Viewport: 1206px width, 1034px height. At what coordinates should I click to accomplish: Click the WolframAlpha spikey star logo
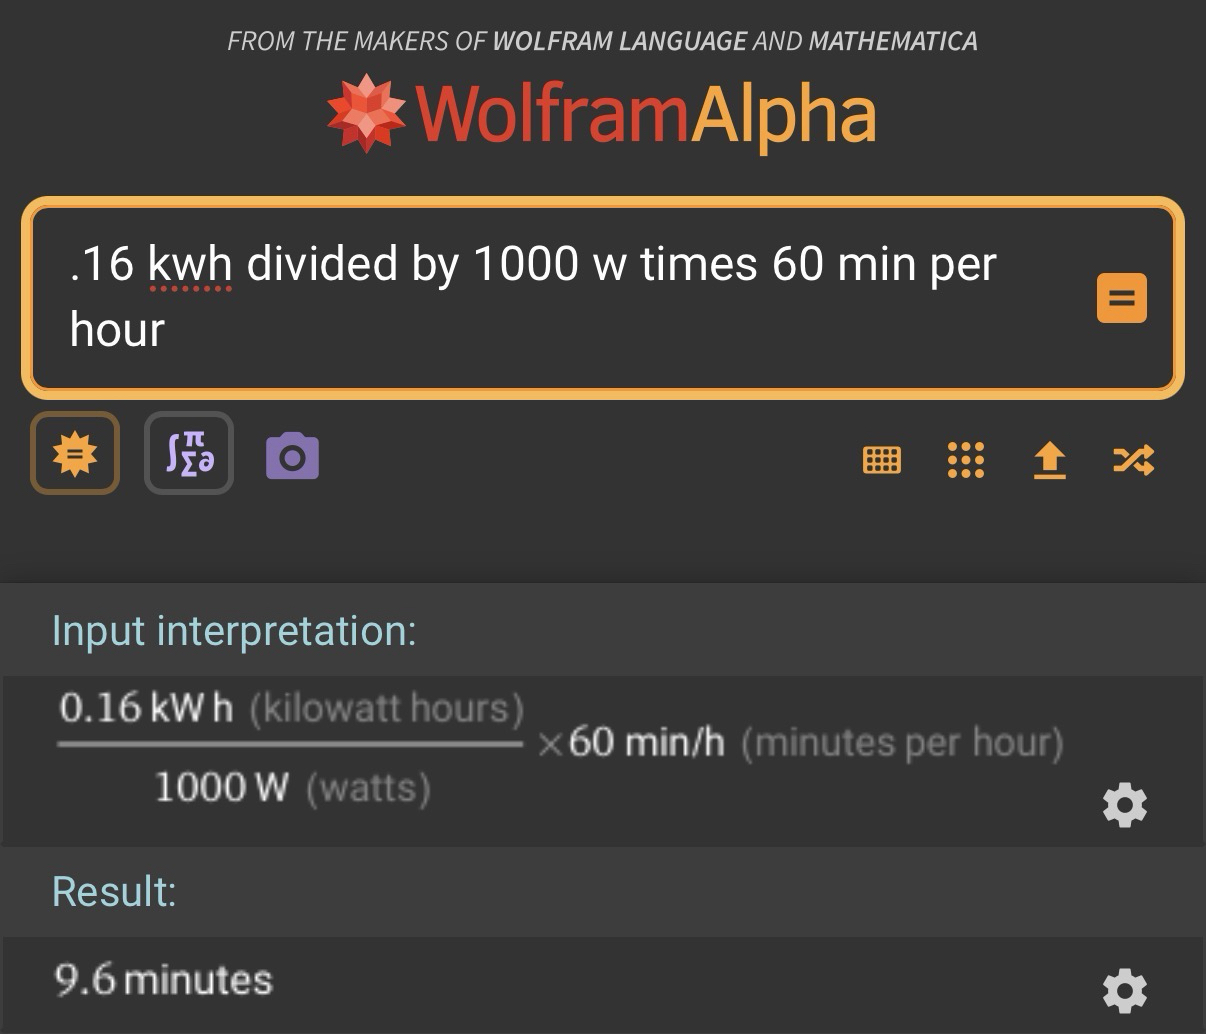[366, 112]
